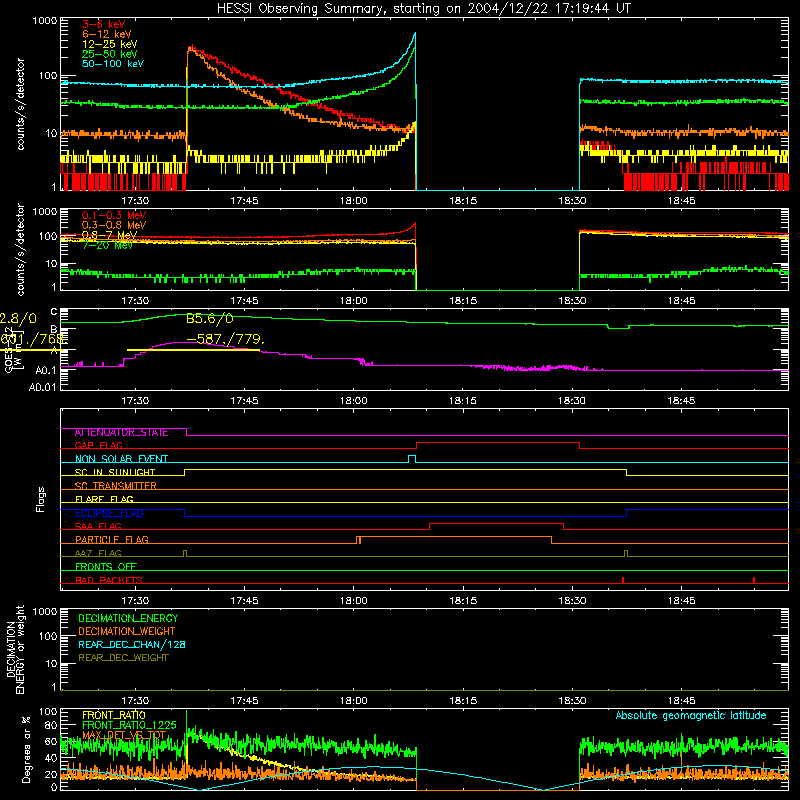Click the A0.01 tick label on GOES axis

pyautogui.click(x=42, y=387)
